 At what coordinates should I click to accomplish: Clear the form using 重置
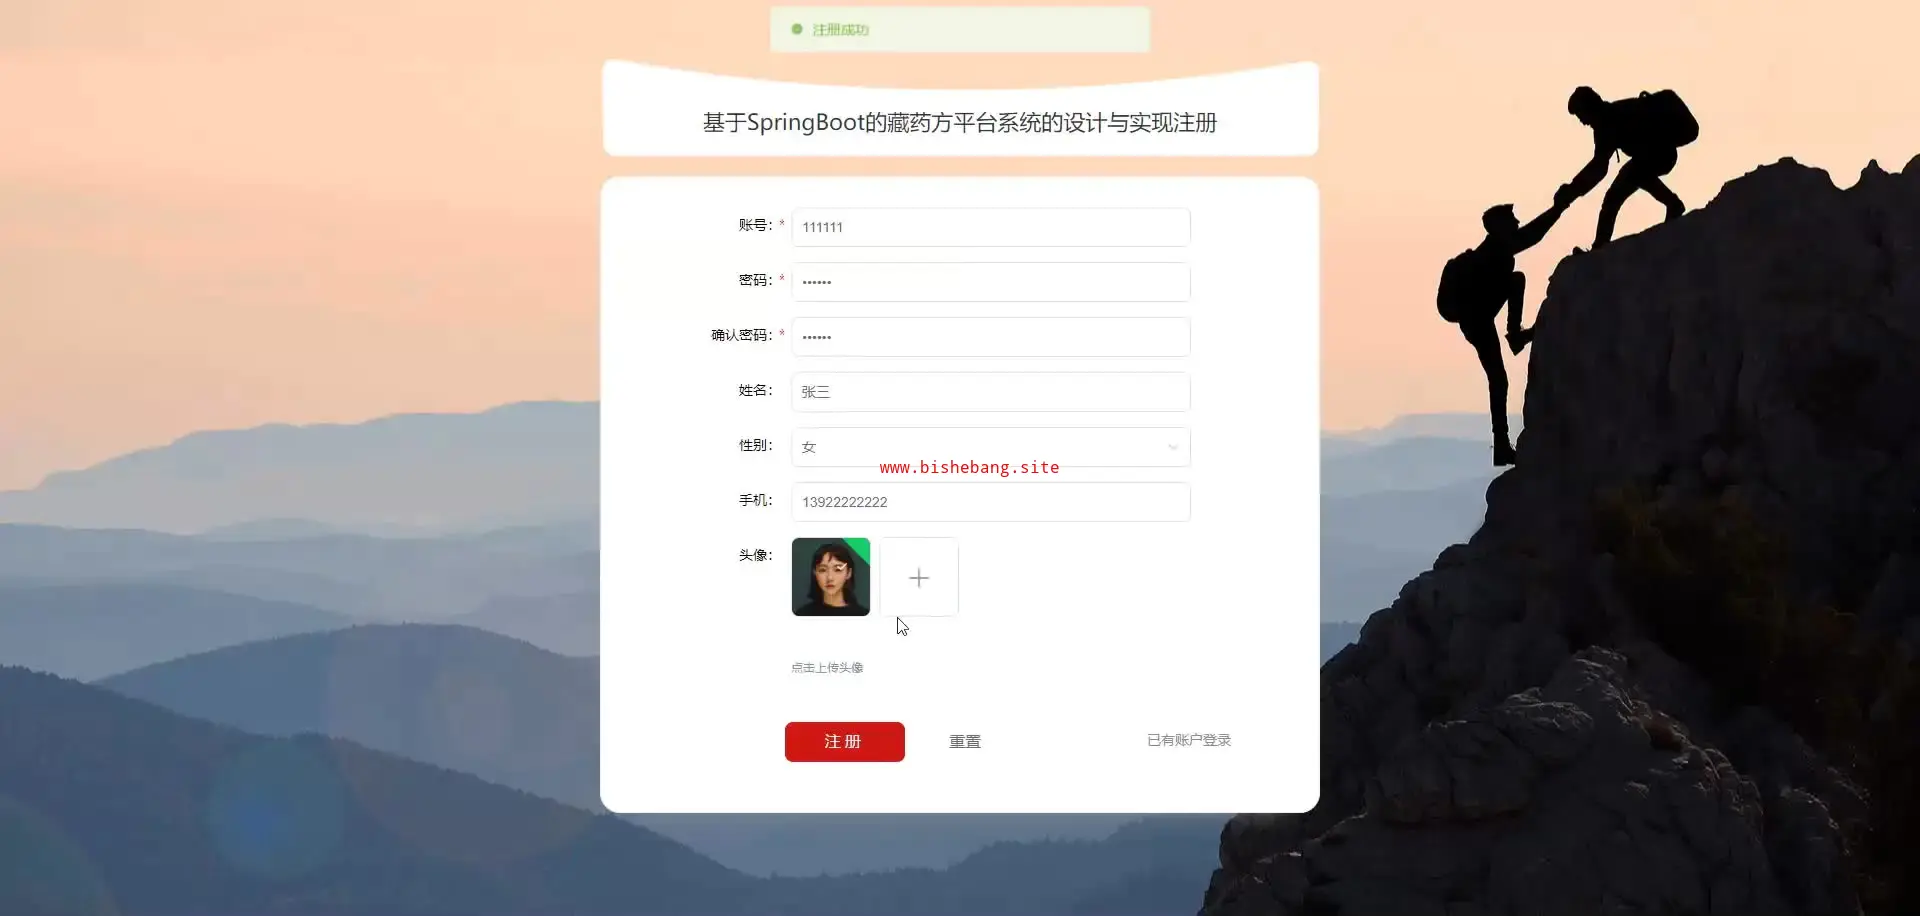(x=965, y=741)
